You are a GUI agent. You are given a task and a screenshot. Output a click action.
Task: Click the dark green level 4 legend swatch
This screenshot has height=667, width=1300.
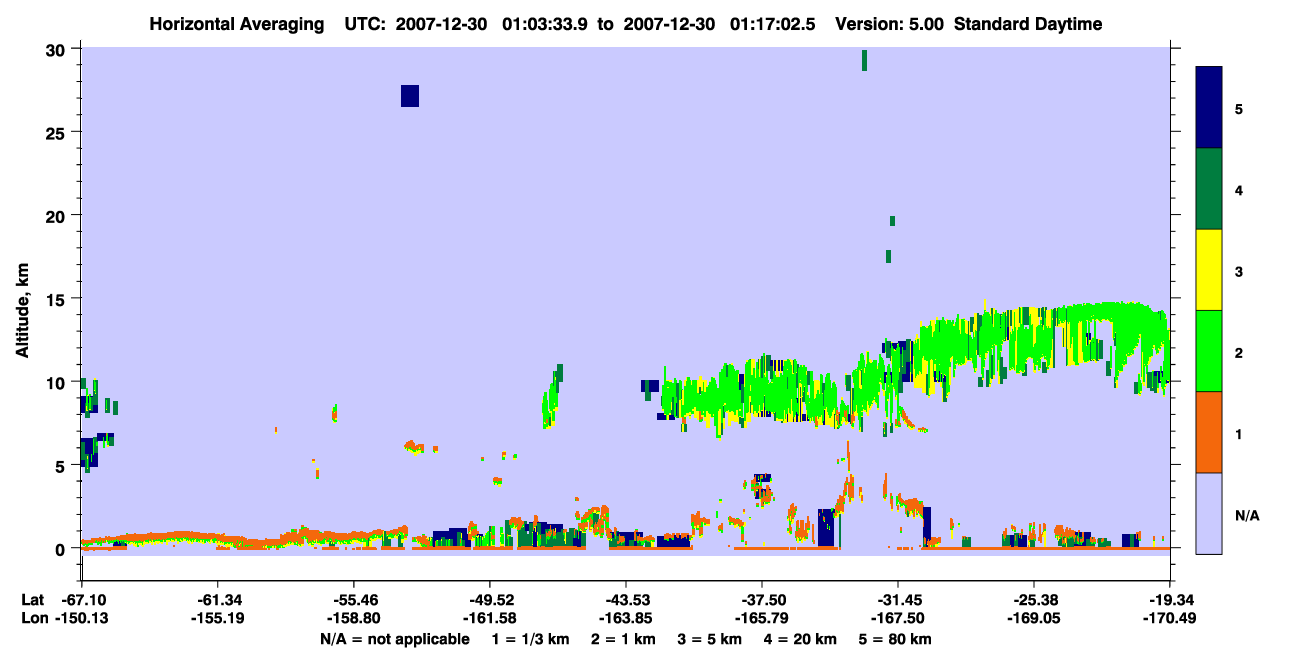(1209, 189)
